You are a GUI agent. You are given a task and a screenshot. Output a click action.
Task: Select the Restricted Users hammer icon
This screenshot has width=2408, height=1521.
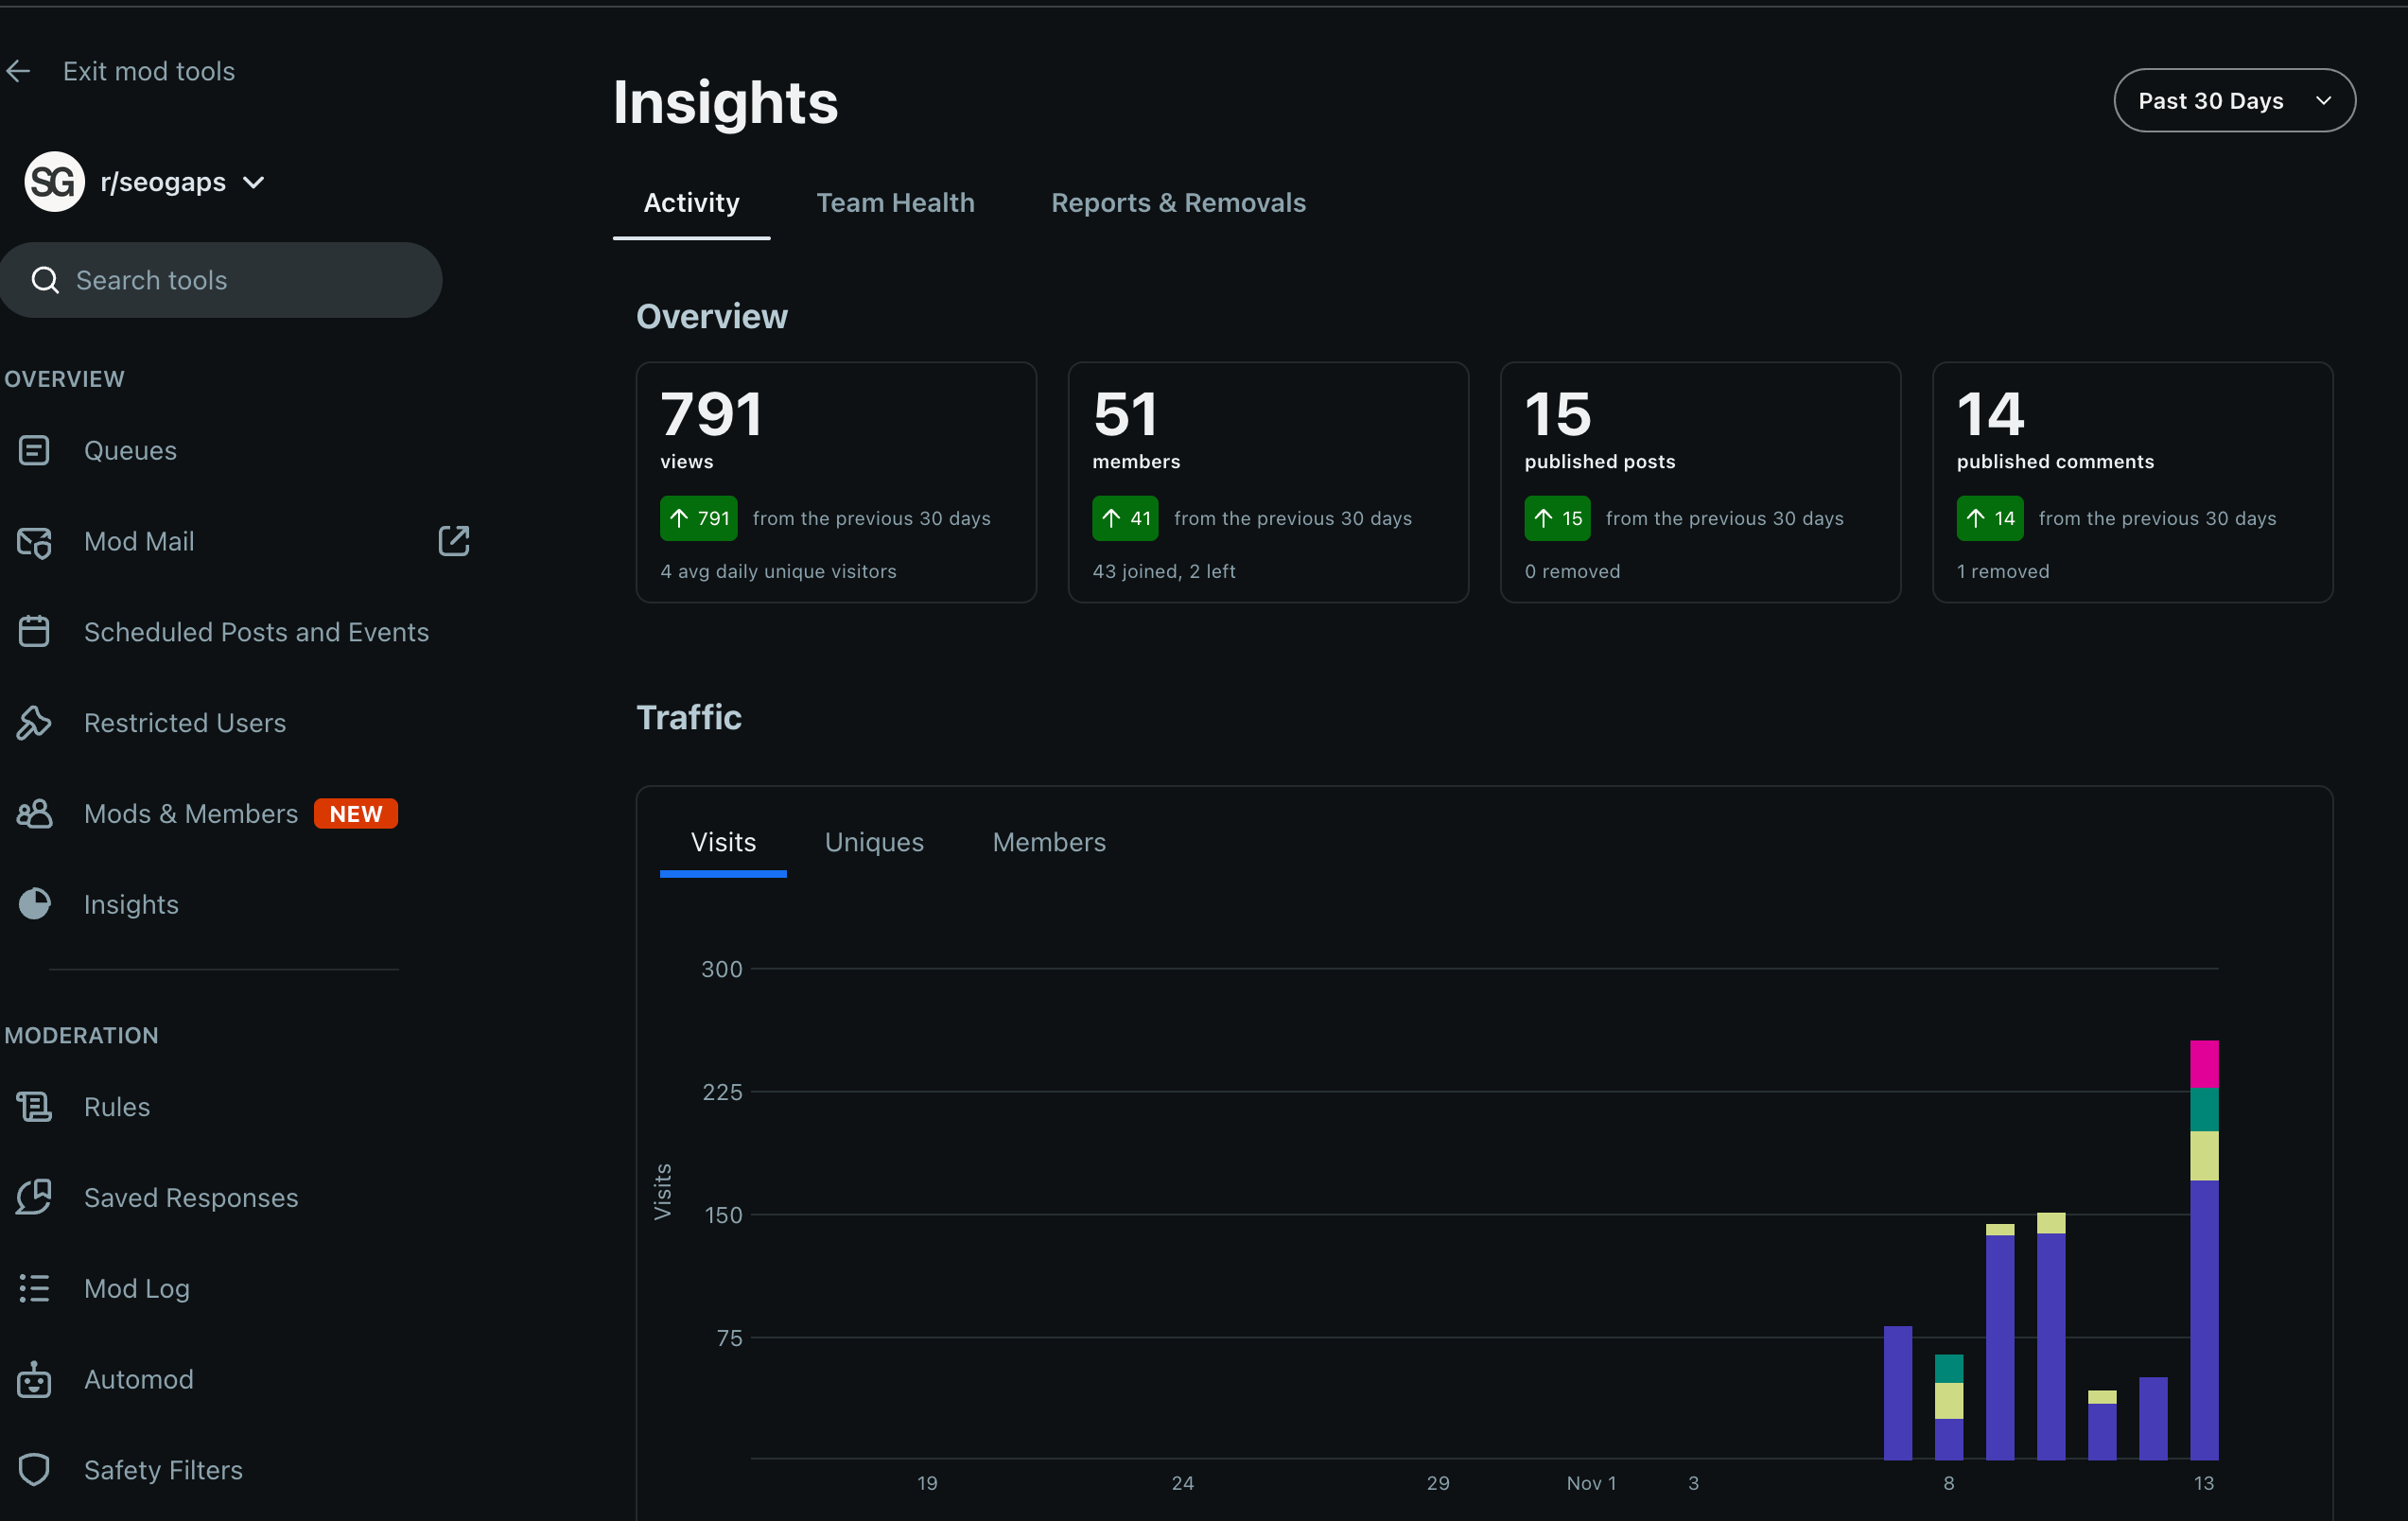pos(34,723)
